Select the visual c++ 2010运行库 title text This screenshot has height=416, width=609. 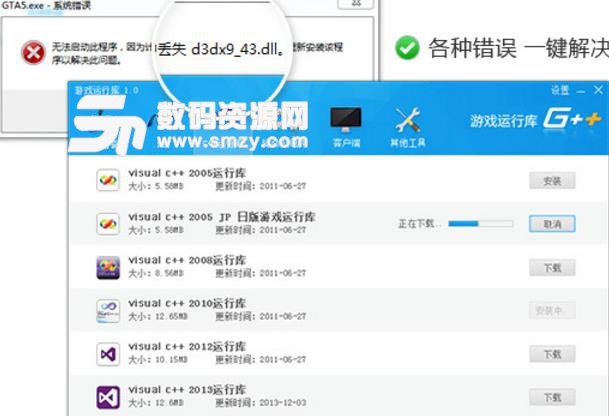[x=187, y=303]
